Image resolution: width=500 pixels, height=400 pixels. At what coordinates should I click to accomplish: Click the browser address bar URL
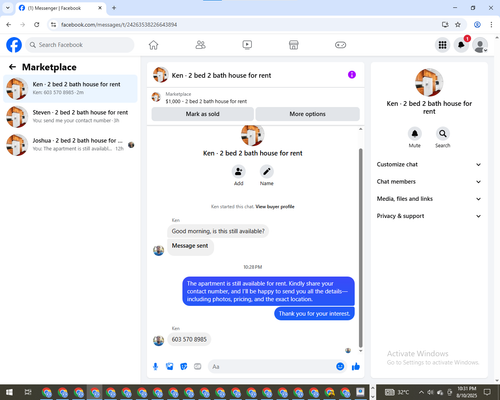pyautogui.click(x=119, y=25)
